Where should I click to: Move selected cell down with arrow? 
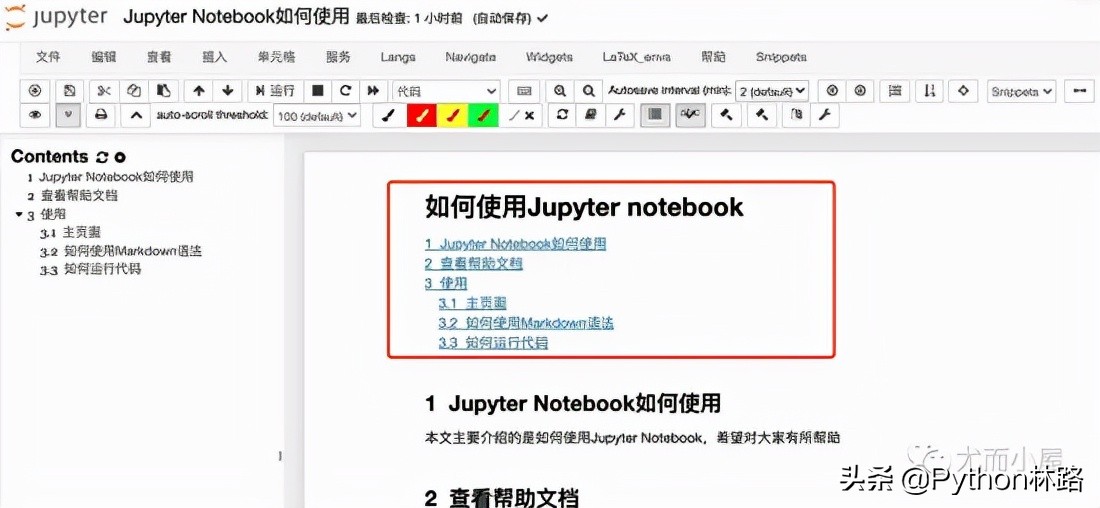coord(227,91)
